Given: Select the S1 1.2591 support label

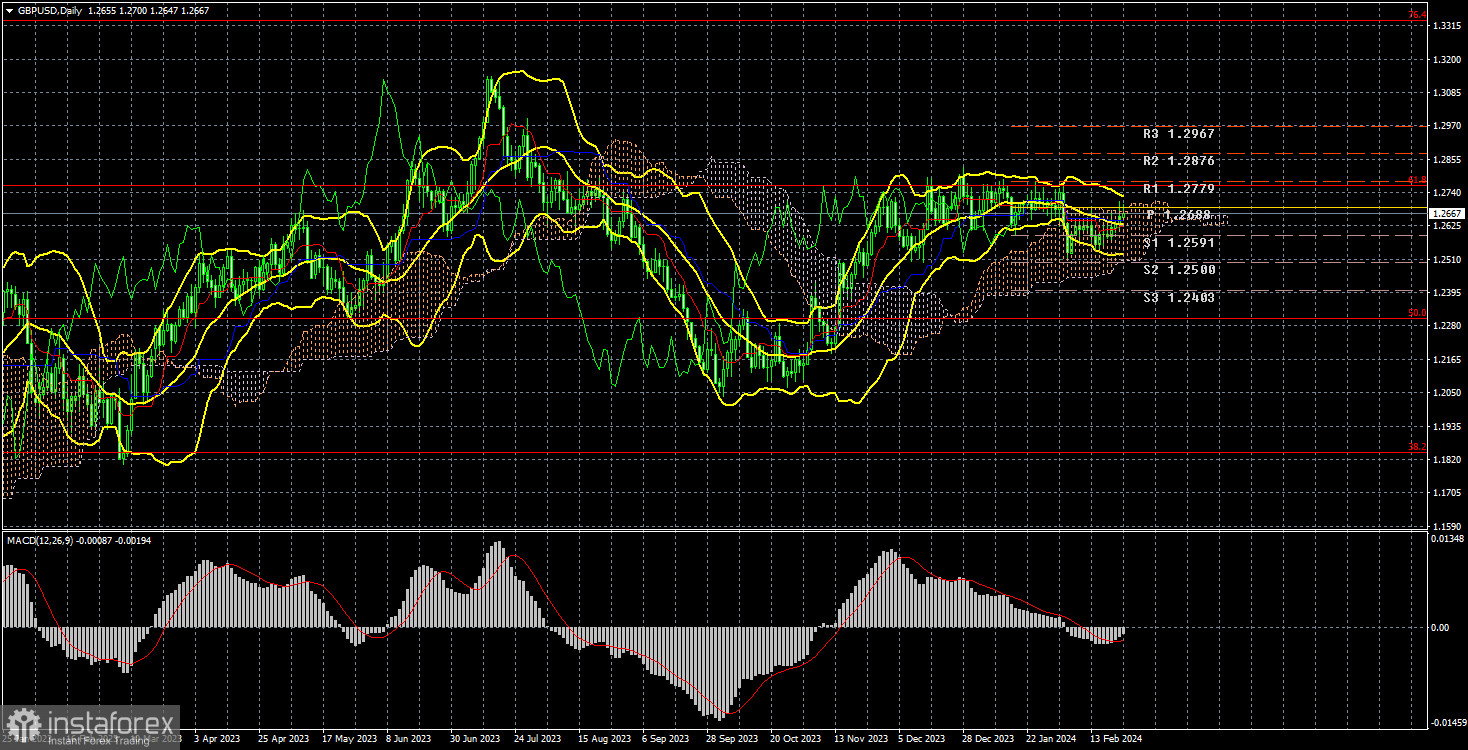Looking at the screenshot, I should pyautogui.click(x=1177, y=242).
